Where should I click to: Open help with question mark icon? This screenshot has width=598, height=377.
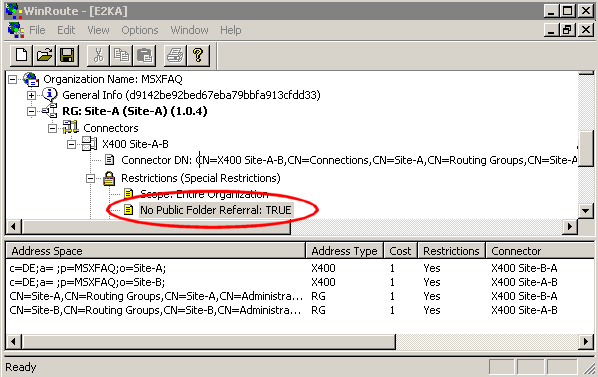click(x=198, y=55)
